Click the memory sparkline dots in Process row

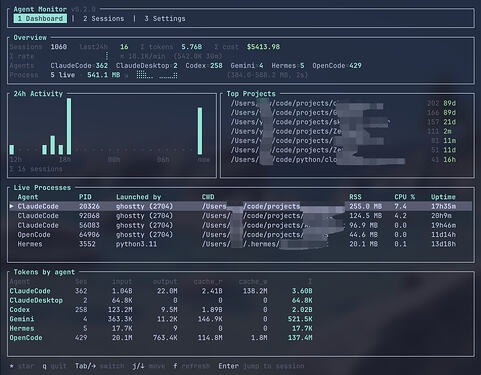157,75
